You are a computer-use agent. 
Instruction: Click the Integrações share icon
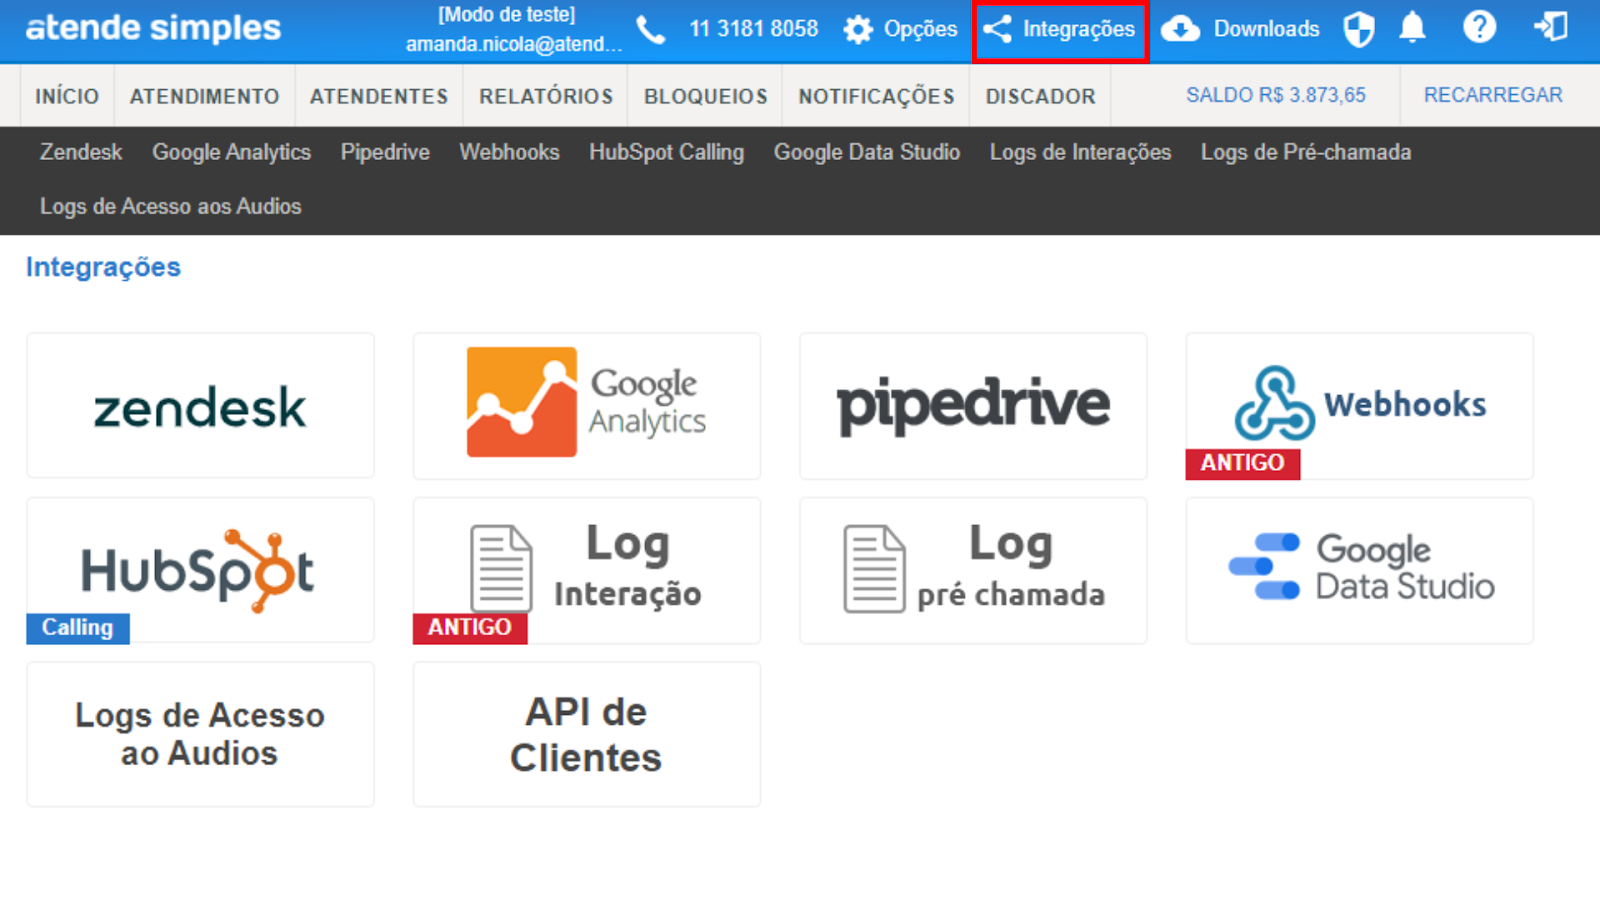tap(997, 29)
